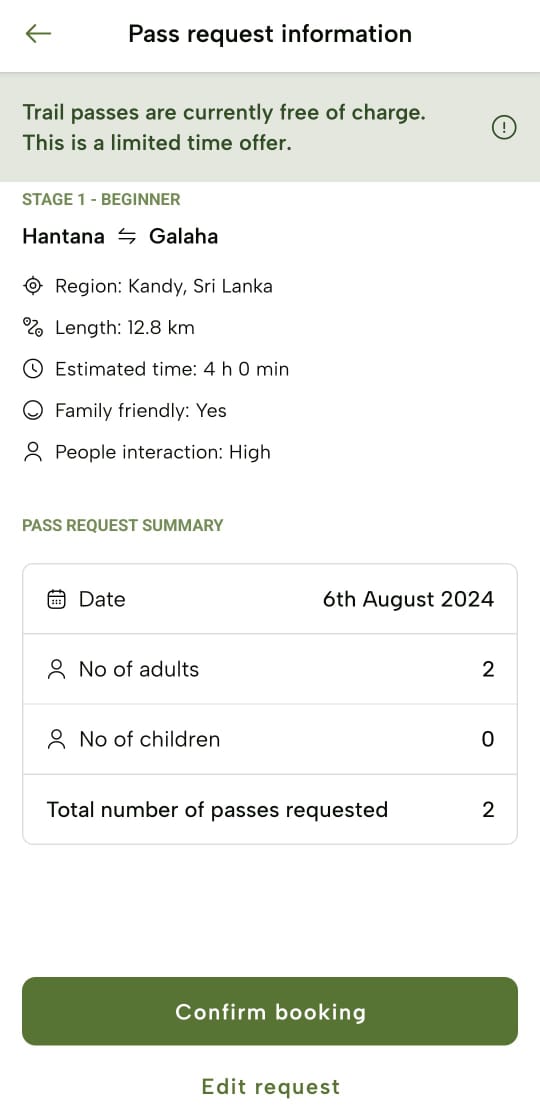The image size is (540, 1114).
Task: Tap the two-way arrows between Hantana and Galaha
Action: (126, 237)
